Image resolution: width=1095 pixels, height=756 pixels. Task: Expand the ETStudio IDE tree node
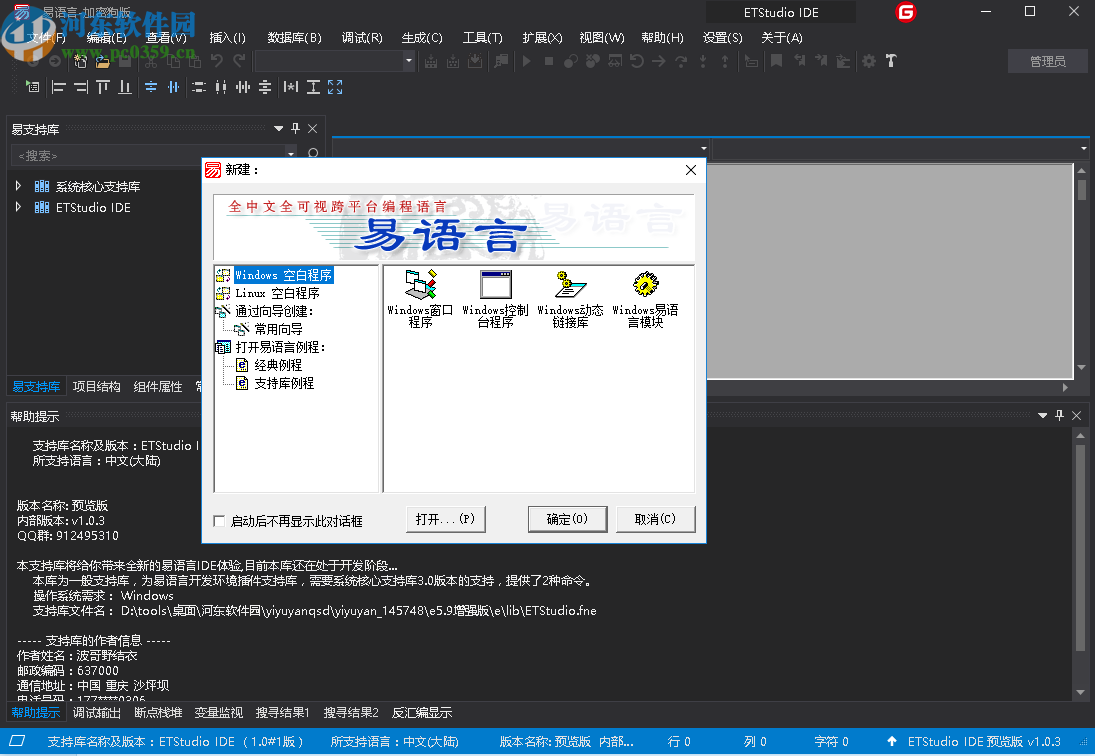(x=18, y=207)
